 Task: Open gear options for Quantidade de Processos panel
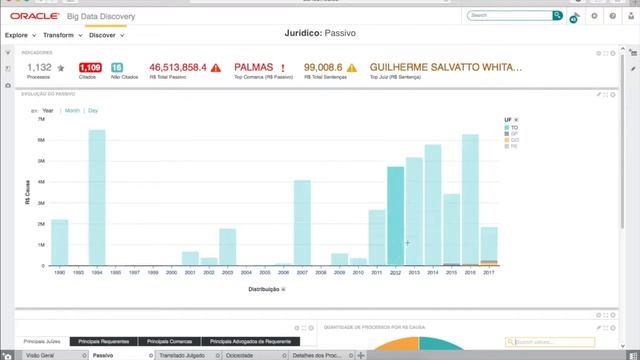pyautogui.click(x=613, y=328)
